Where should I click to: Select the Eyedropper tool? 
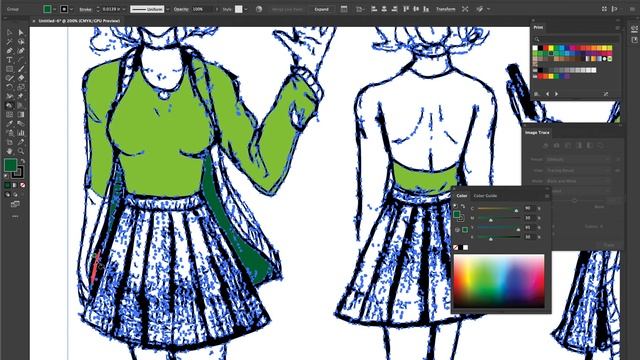coord(9,124)
